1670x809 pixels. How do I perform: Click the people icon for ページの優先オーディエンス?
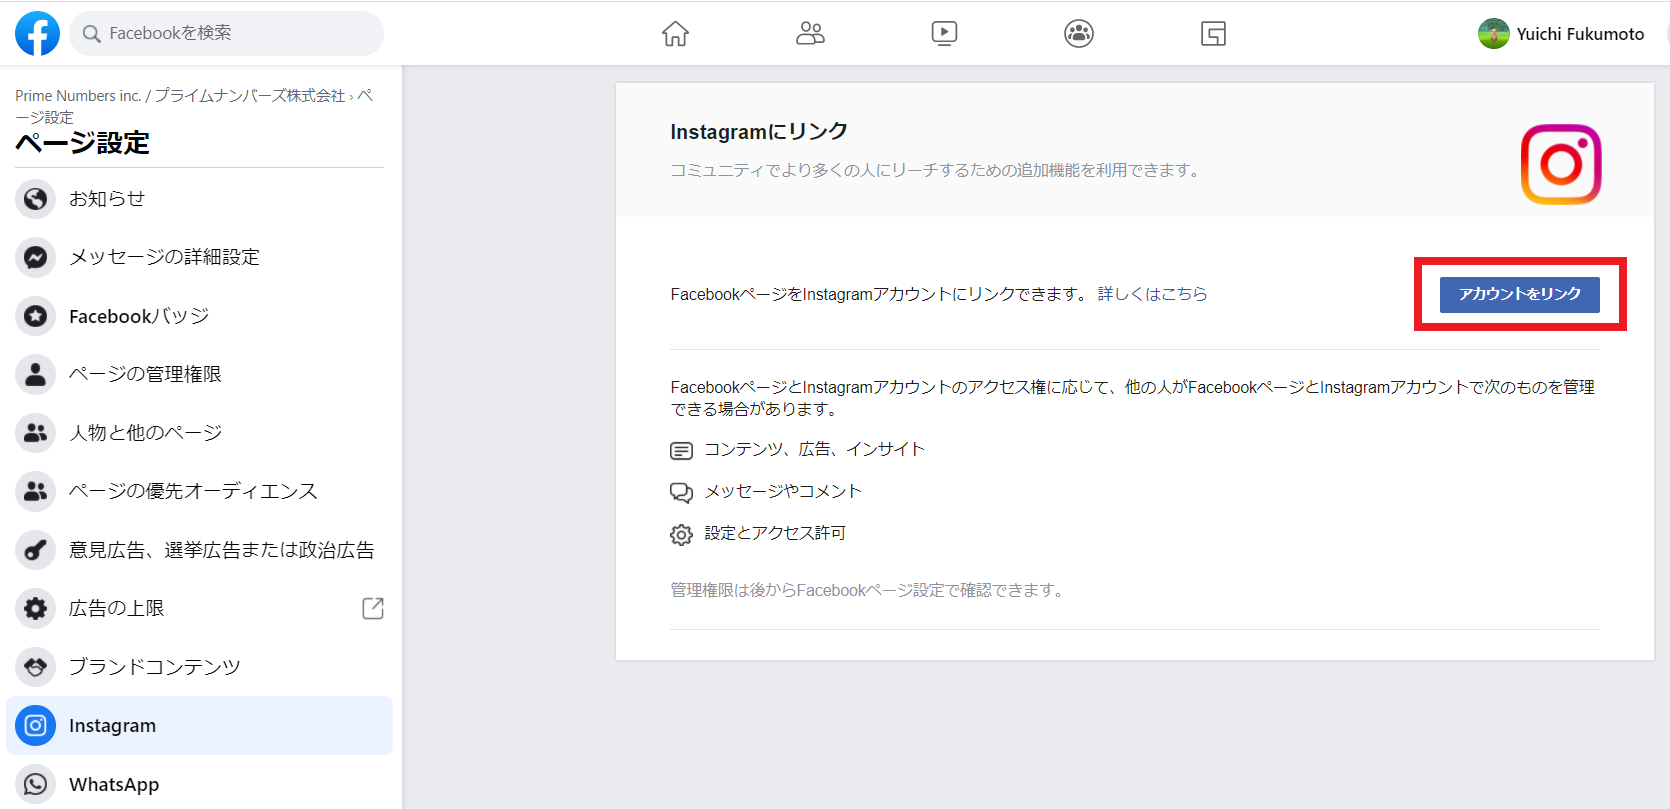(35, 491)
